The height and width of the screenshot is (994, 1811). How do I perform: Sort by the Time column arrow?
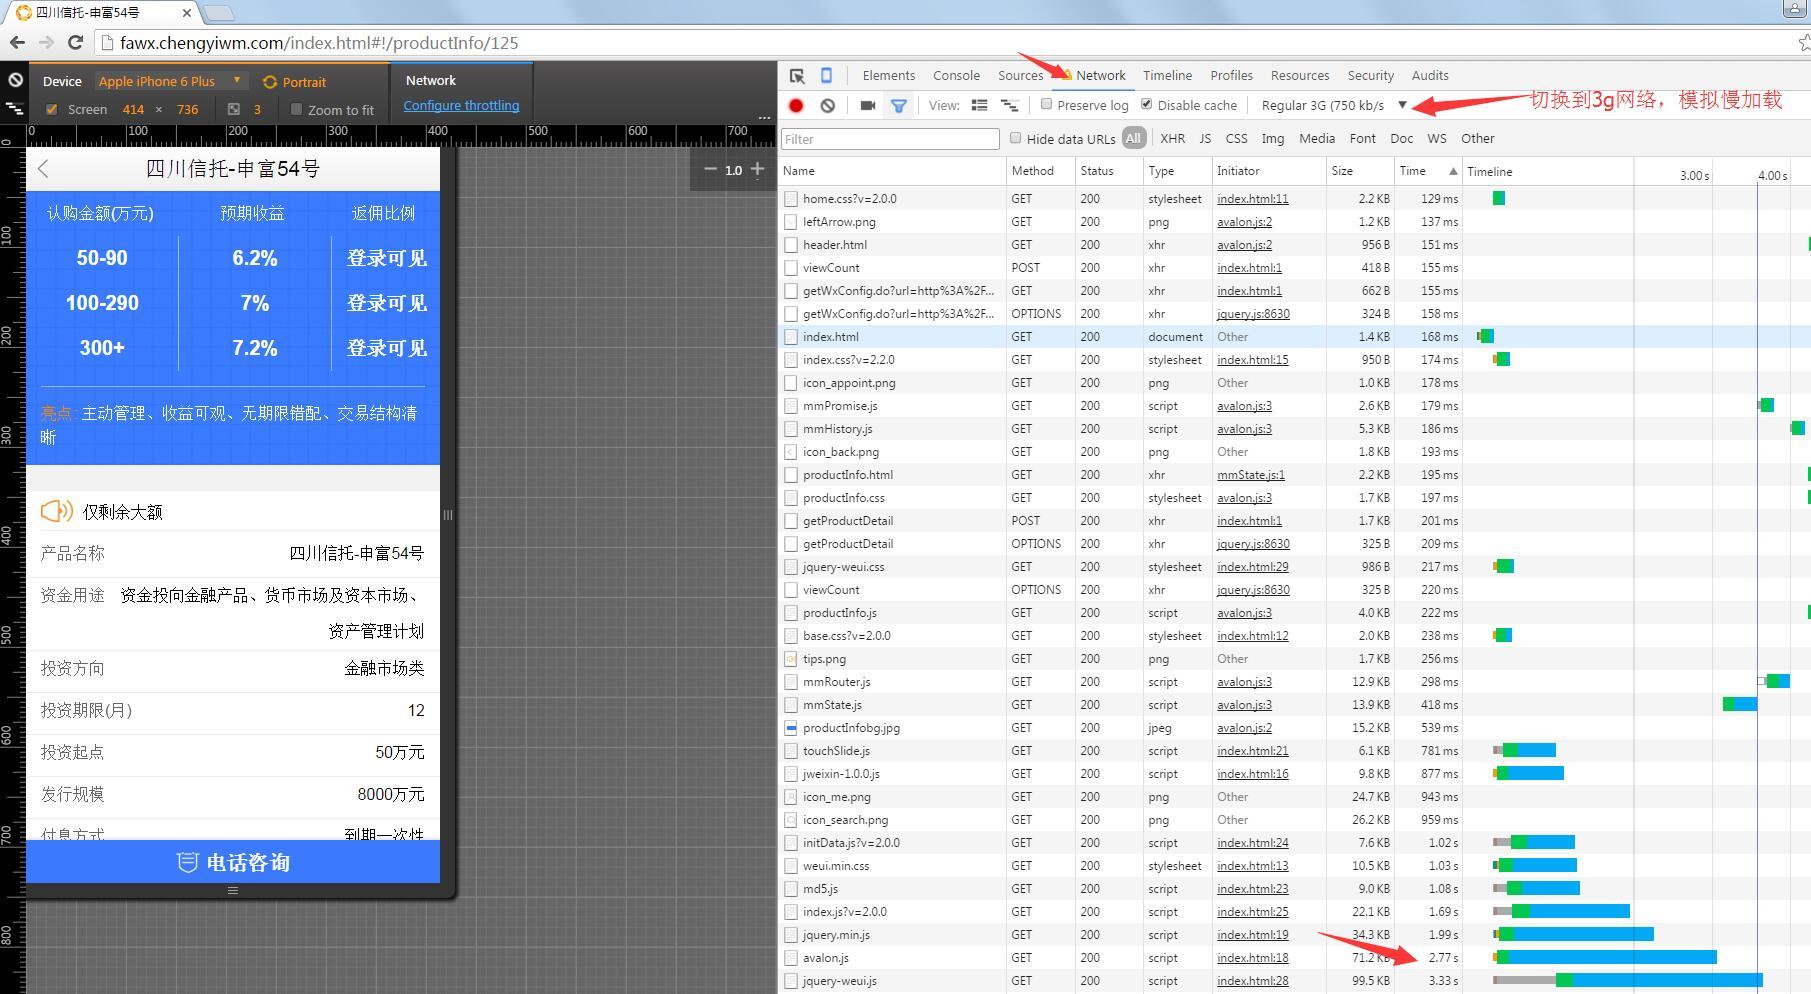[1453, 171]
